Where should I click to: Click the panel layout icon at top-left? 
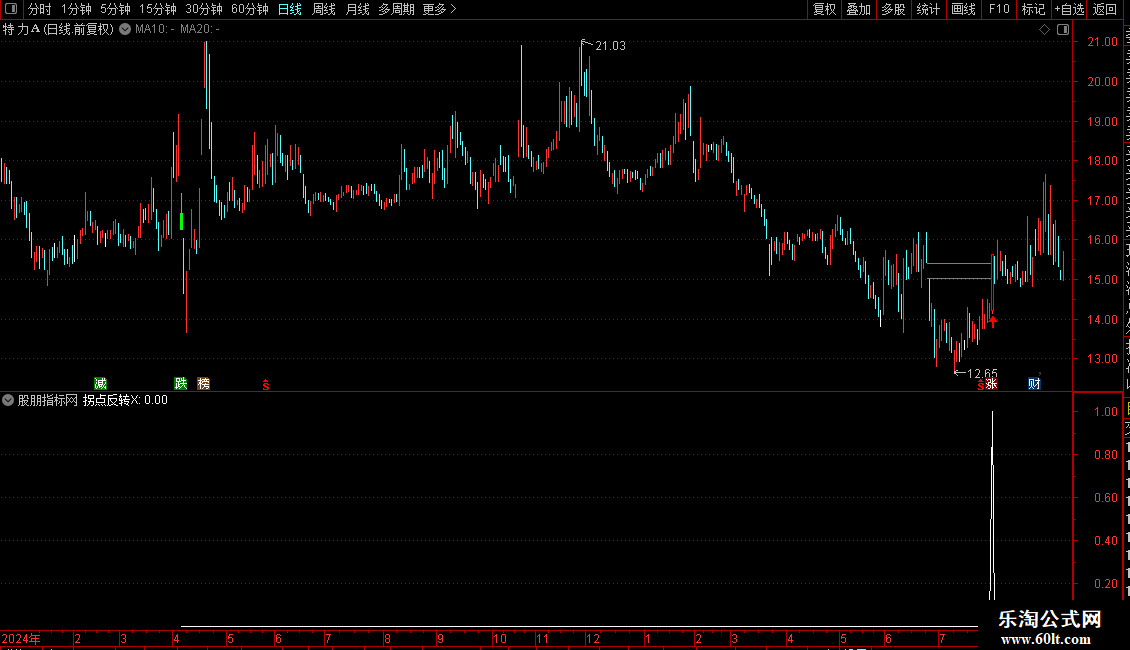point(11,9)
